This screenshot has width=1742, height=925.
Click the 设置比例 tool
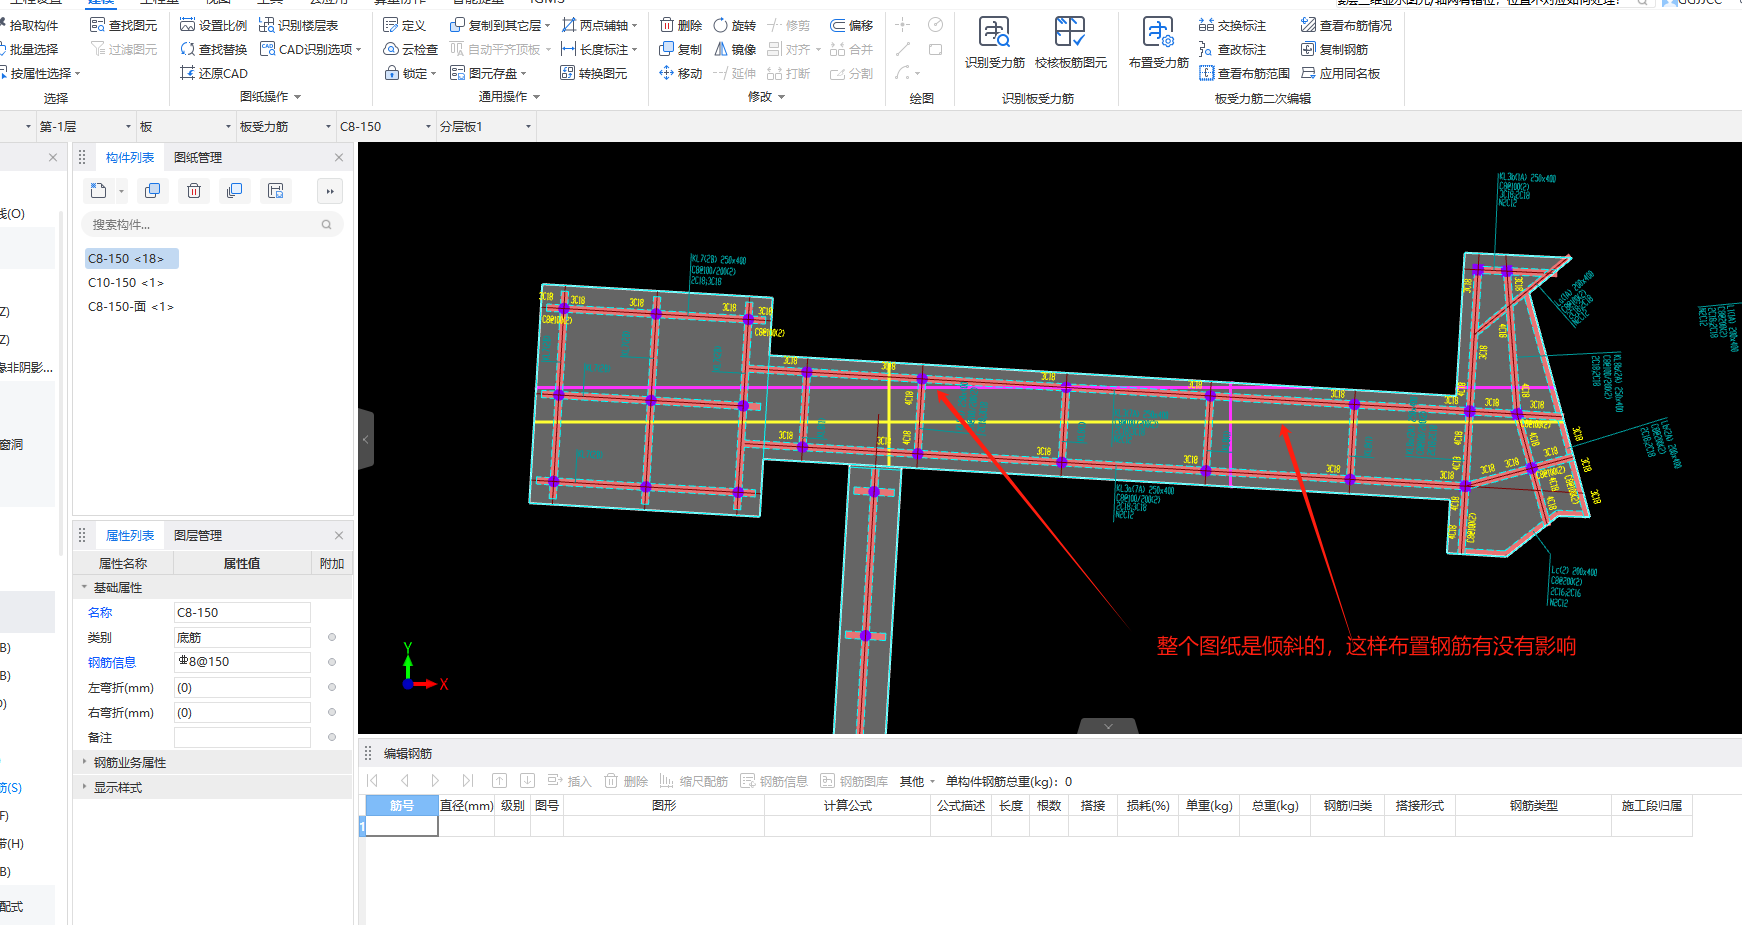click(x=213, y=25)
